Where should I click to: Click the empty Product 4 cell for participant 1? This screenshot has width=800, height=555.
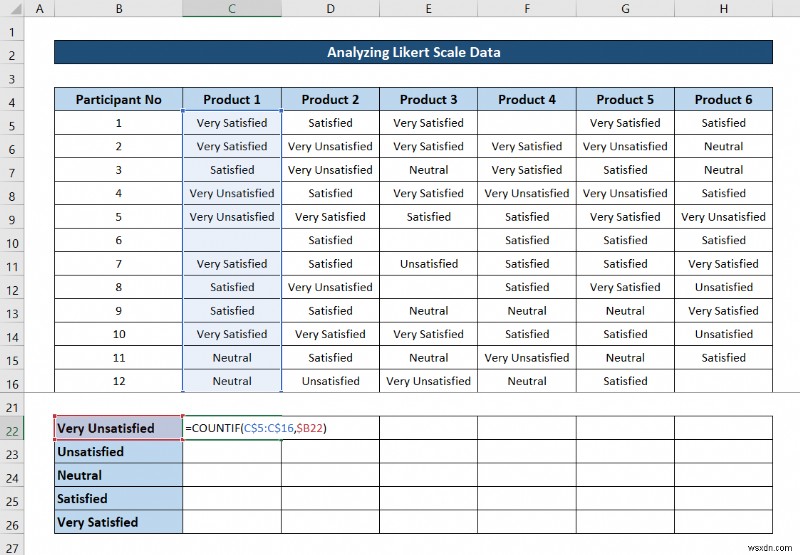(x=527, y=123)
